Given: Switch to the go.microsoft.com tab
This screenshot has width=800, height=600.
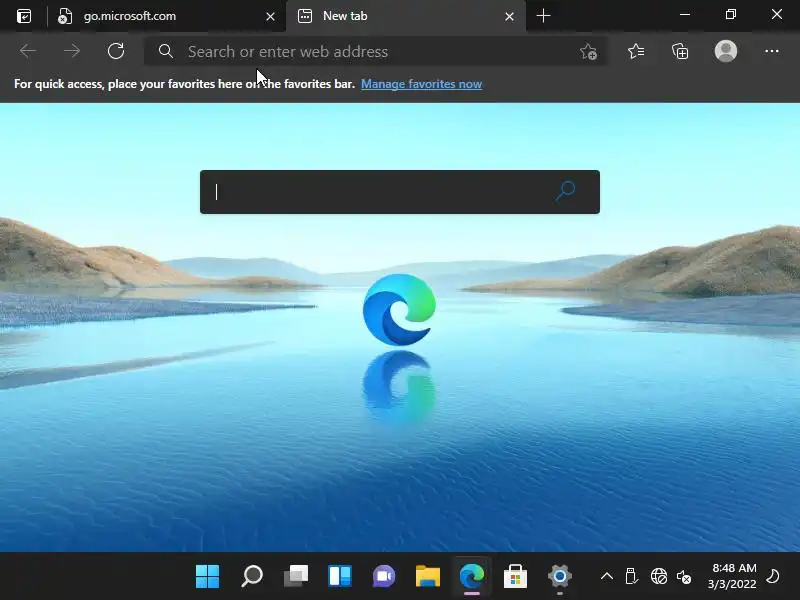Looking at the screenshot, I should pos(167,16).
